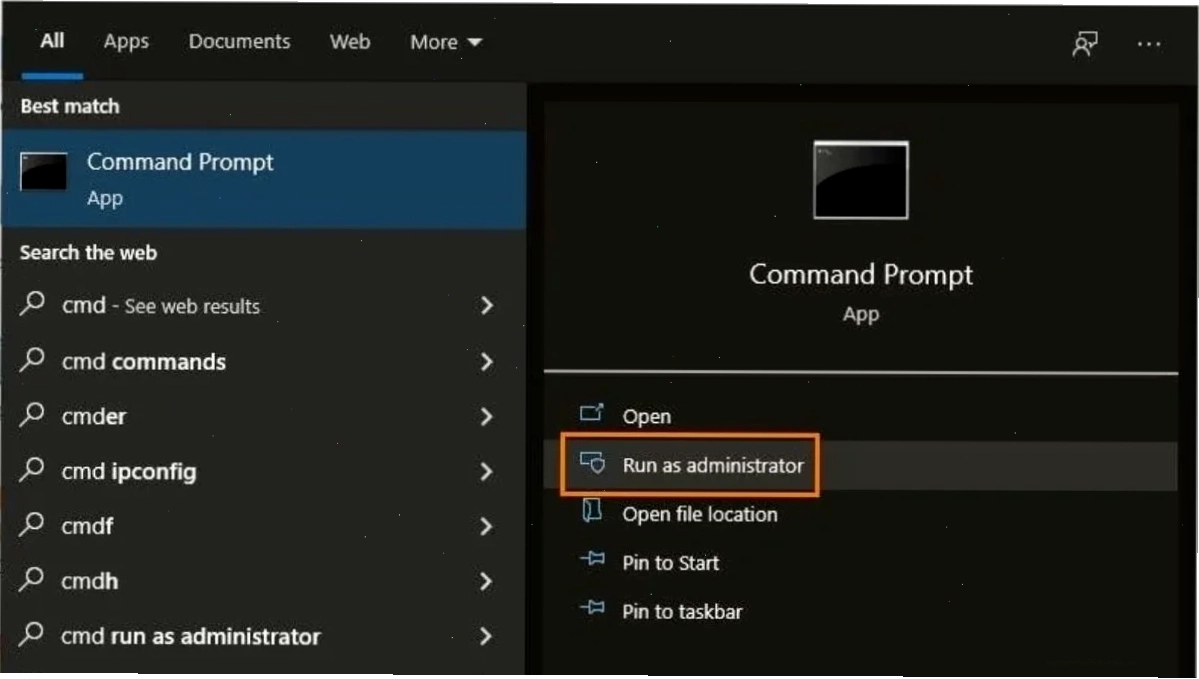
Task: Click the Pin to Start pin icon
Action: click(592, 560)
